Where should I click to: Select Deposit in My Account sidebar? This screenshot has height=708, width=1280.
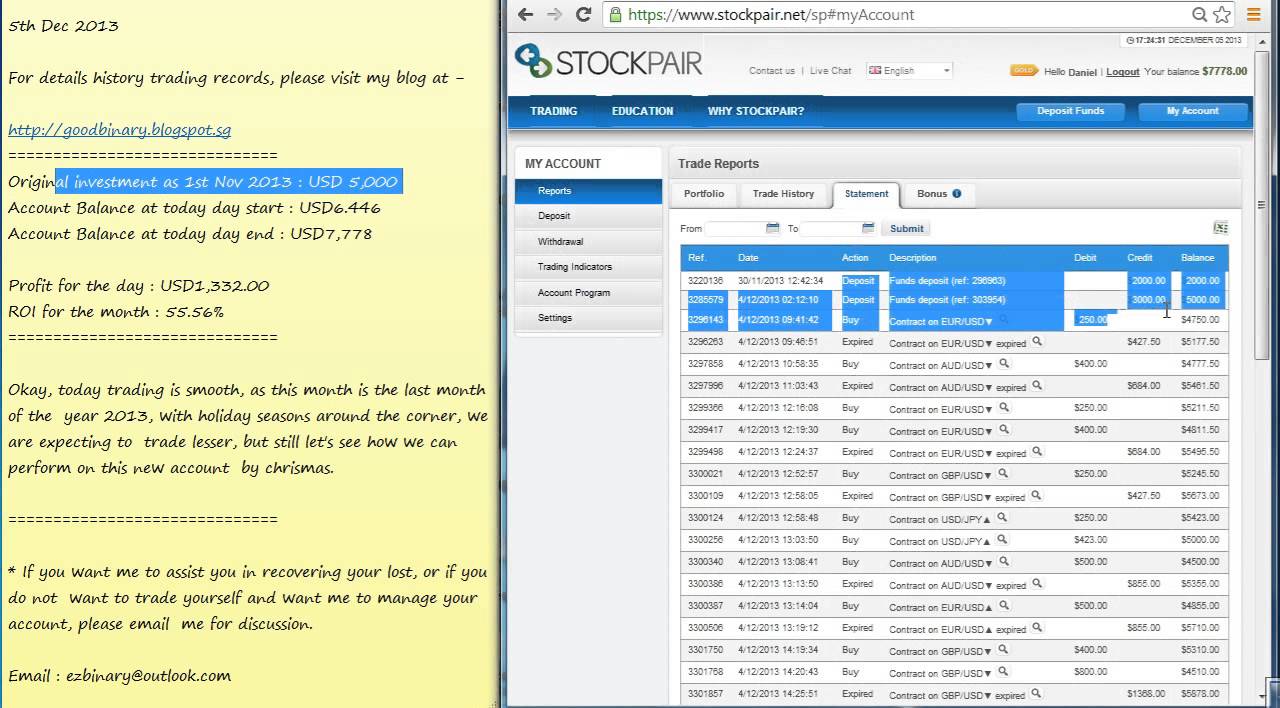(x=588, y=216)
